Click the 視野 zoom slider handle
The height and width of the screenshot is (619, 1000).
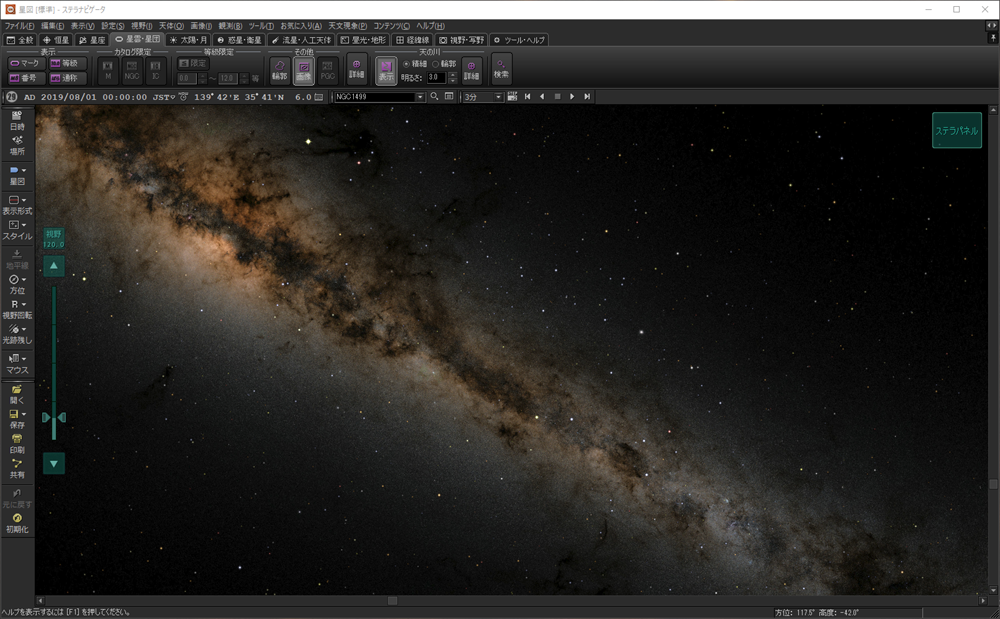(x=54, y=417)
